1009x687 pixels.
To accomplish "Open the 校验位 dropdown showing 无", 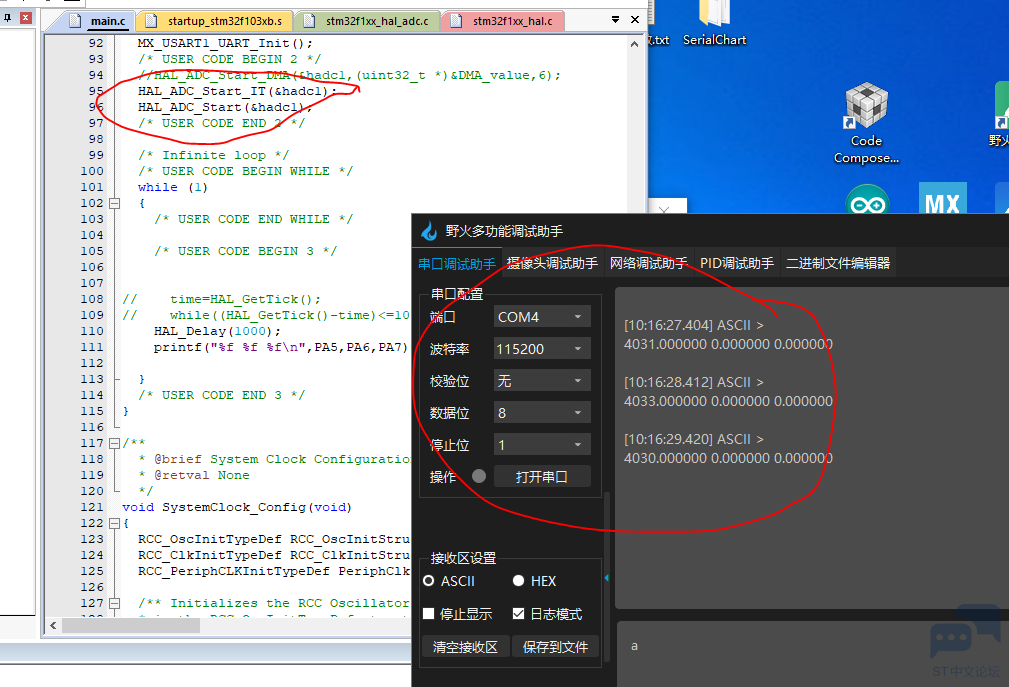I will [x=542, y=381].
